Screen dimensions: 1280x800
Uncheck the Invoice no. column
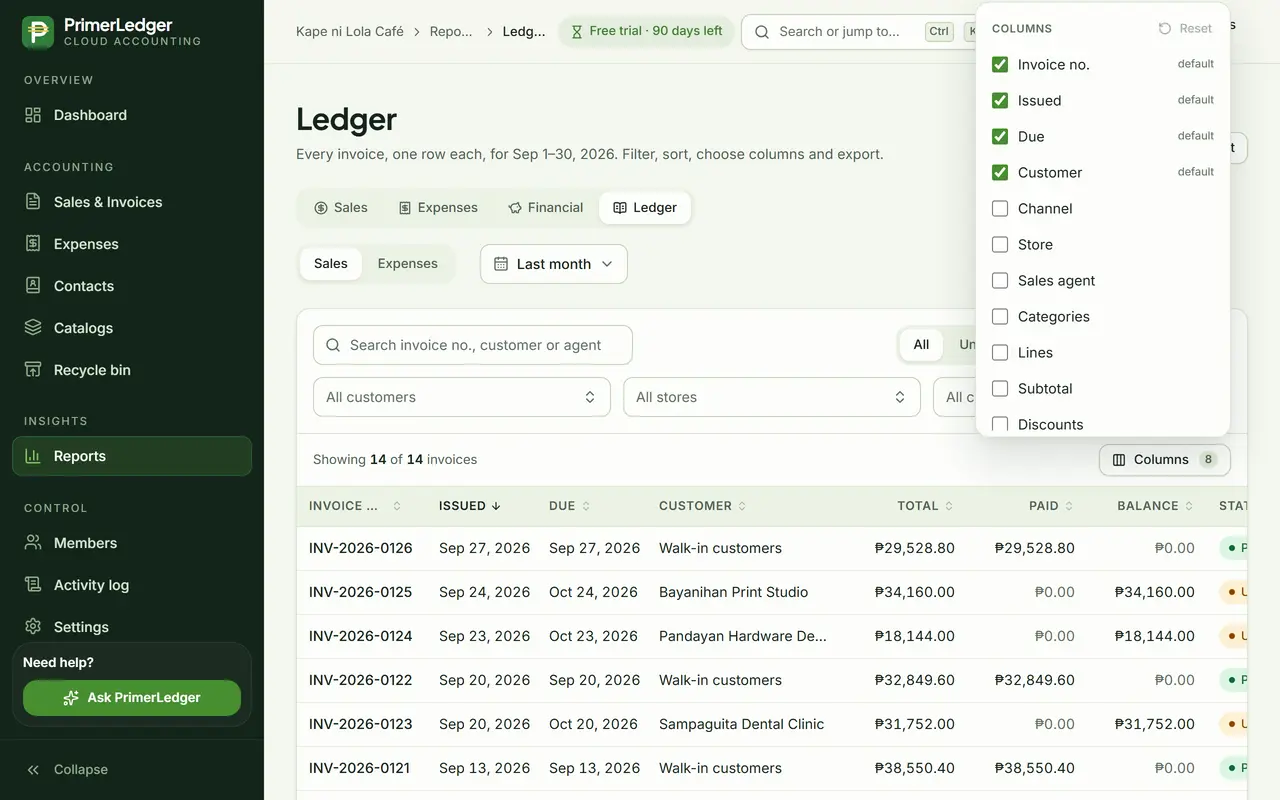pyautogui.click(x=1000, y=64)
